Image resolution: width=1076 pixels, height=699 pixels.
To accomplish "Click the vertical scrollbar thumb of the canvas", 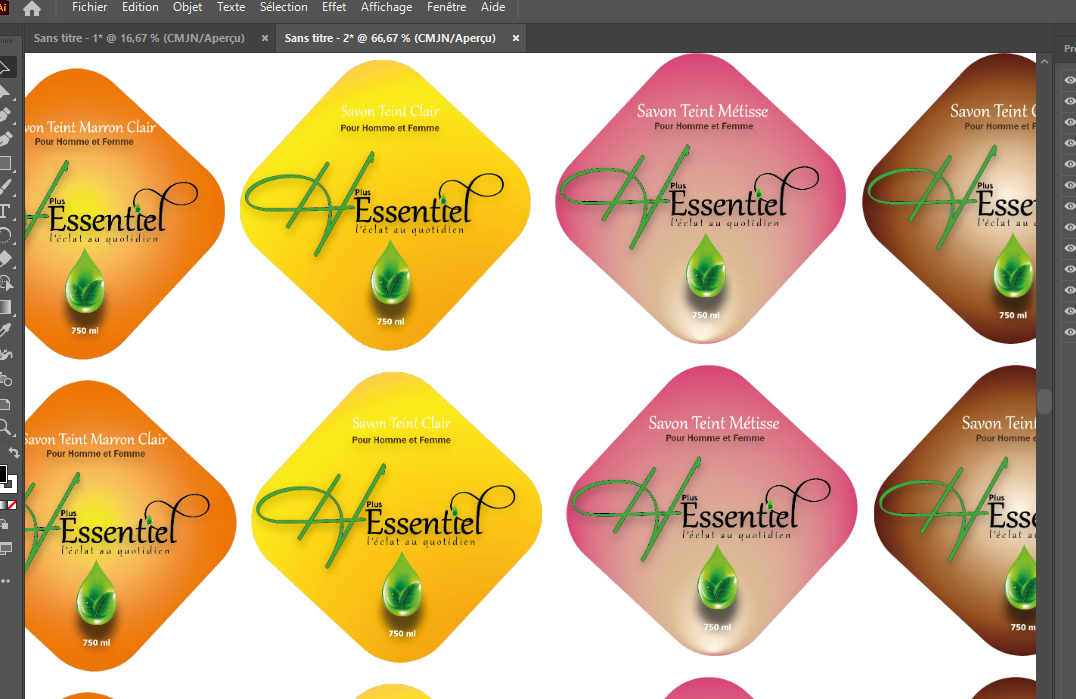I will 1045,401.
